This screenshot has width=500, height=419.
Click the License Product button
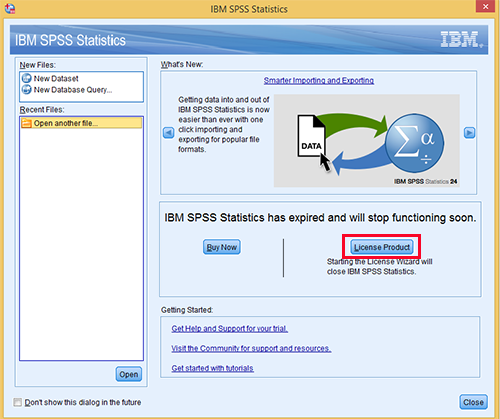[x=382, y=247]
